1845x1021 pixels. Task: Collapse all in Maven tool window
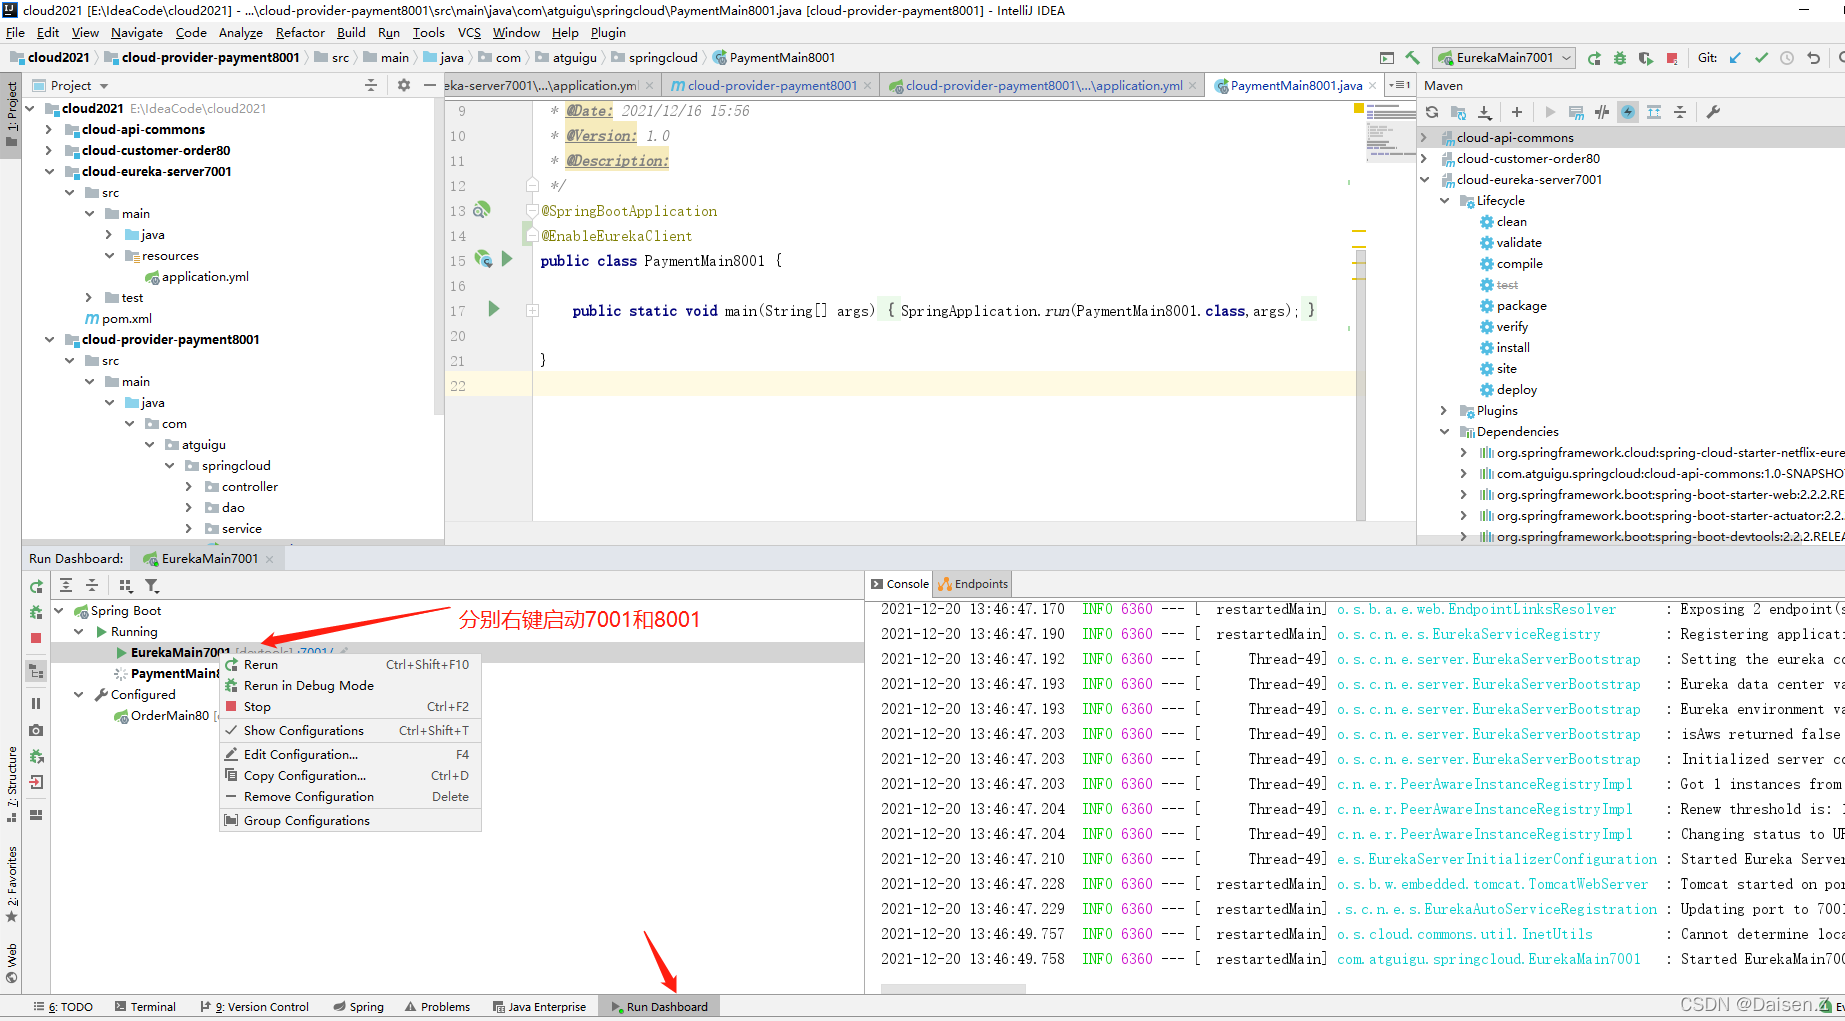1680,112
